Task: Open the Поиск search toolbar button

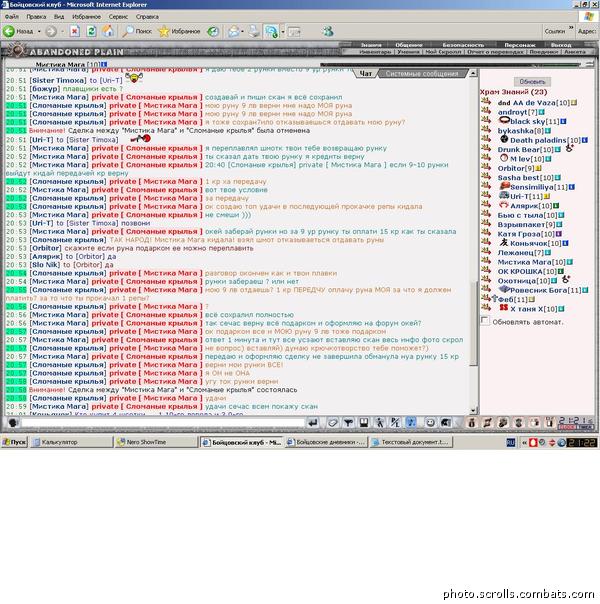Action: coord(137,31)
